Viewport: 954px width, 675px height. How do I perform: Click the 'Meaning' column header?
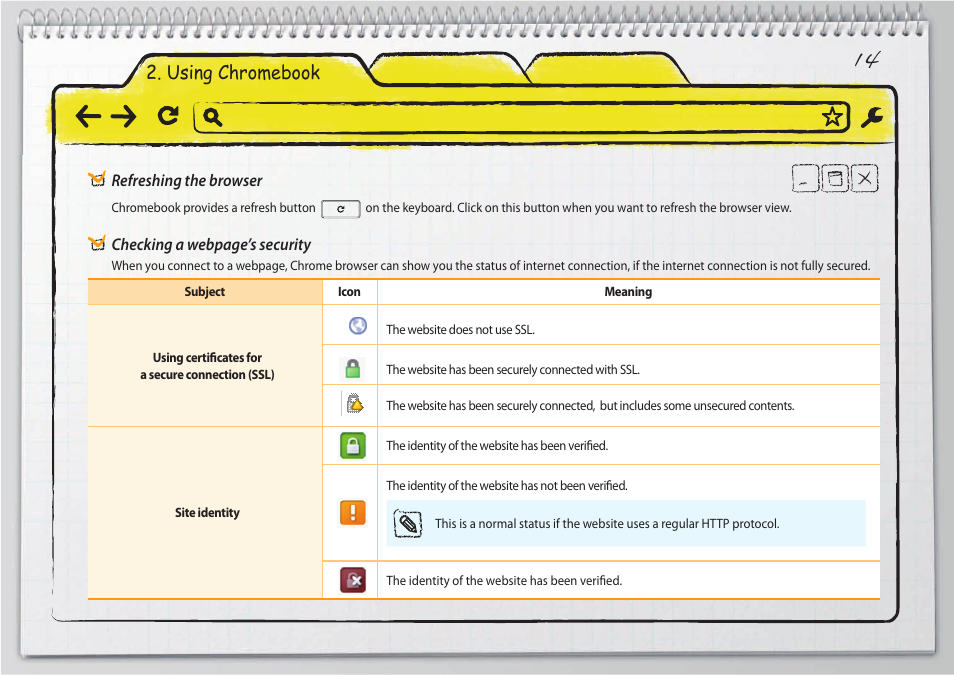(x=628, y=292)
